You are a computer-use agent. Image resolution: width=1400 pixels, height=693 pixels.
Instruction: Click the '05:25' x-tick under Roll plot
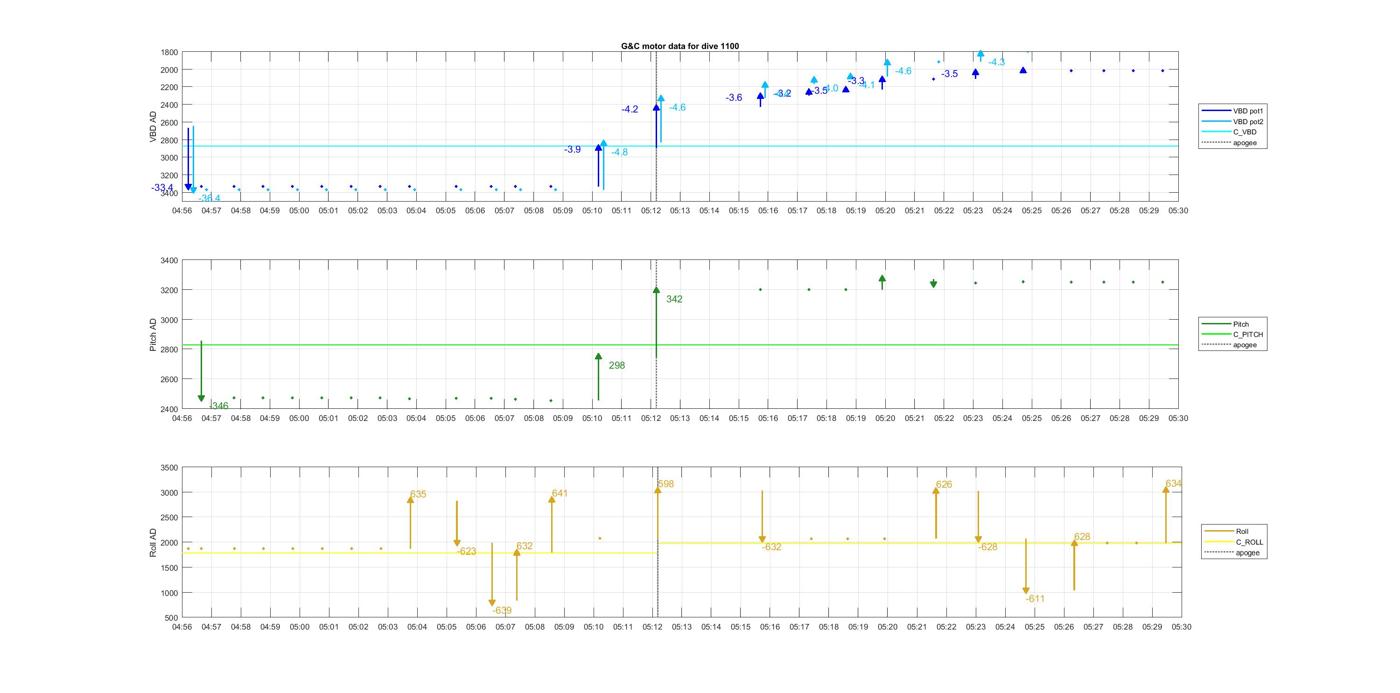[x=1034, y=627]
